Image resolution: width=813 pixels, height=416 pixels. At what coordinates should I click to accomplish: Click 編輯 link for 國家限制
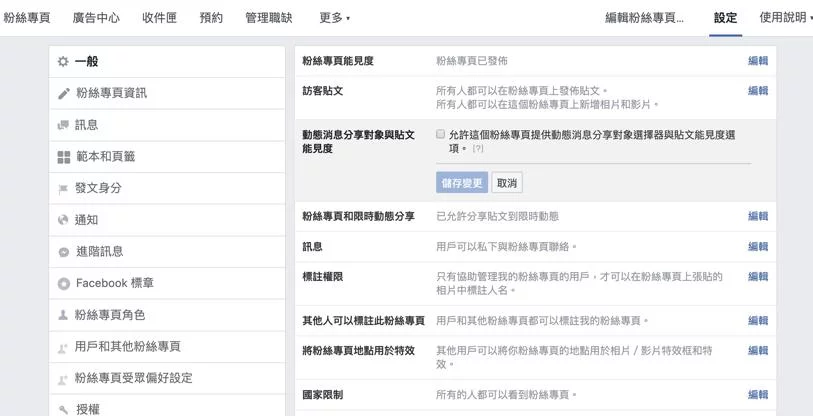(x=758, y=395)
